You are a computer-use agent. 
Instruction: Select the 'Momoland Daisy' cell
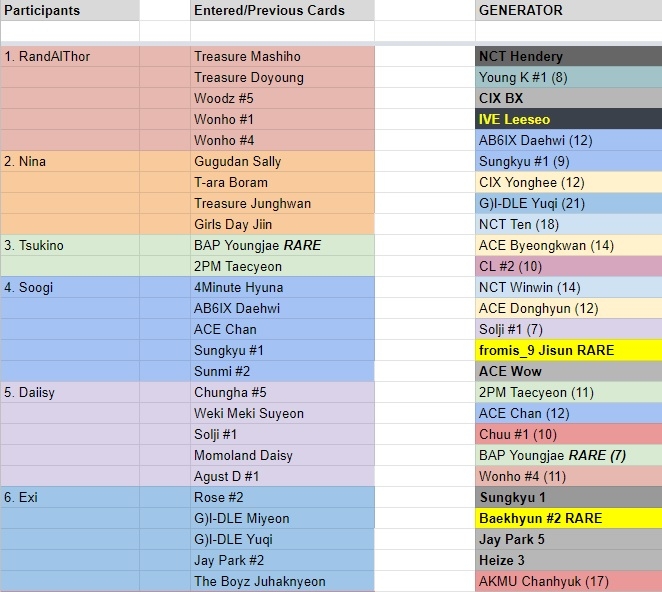pyautogui.click(x=282, y=455)
